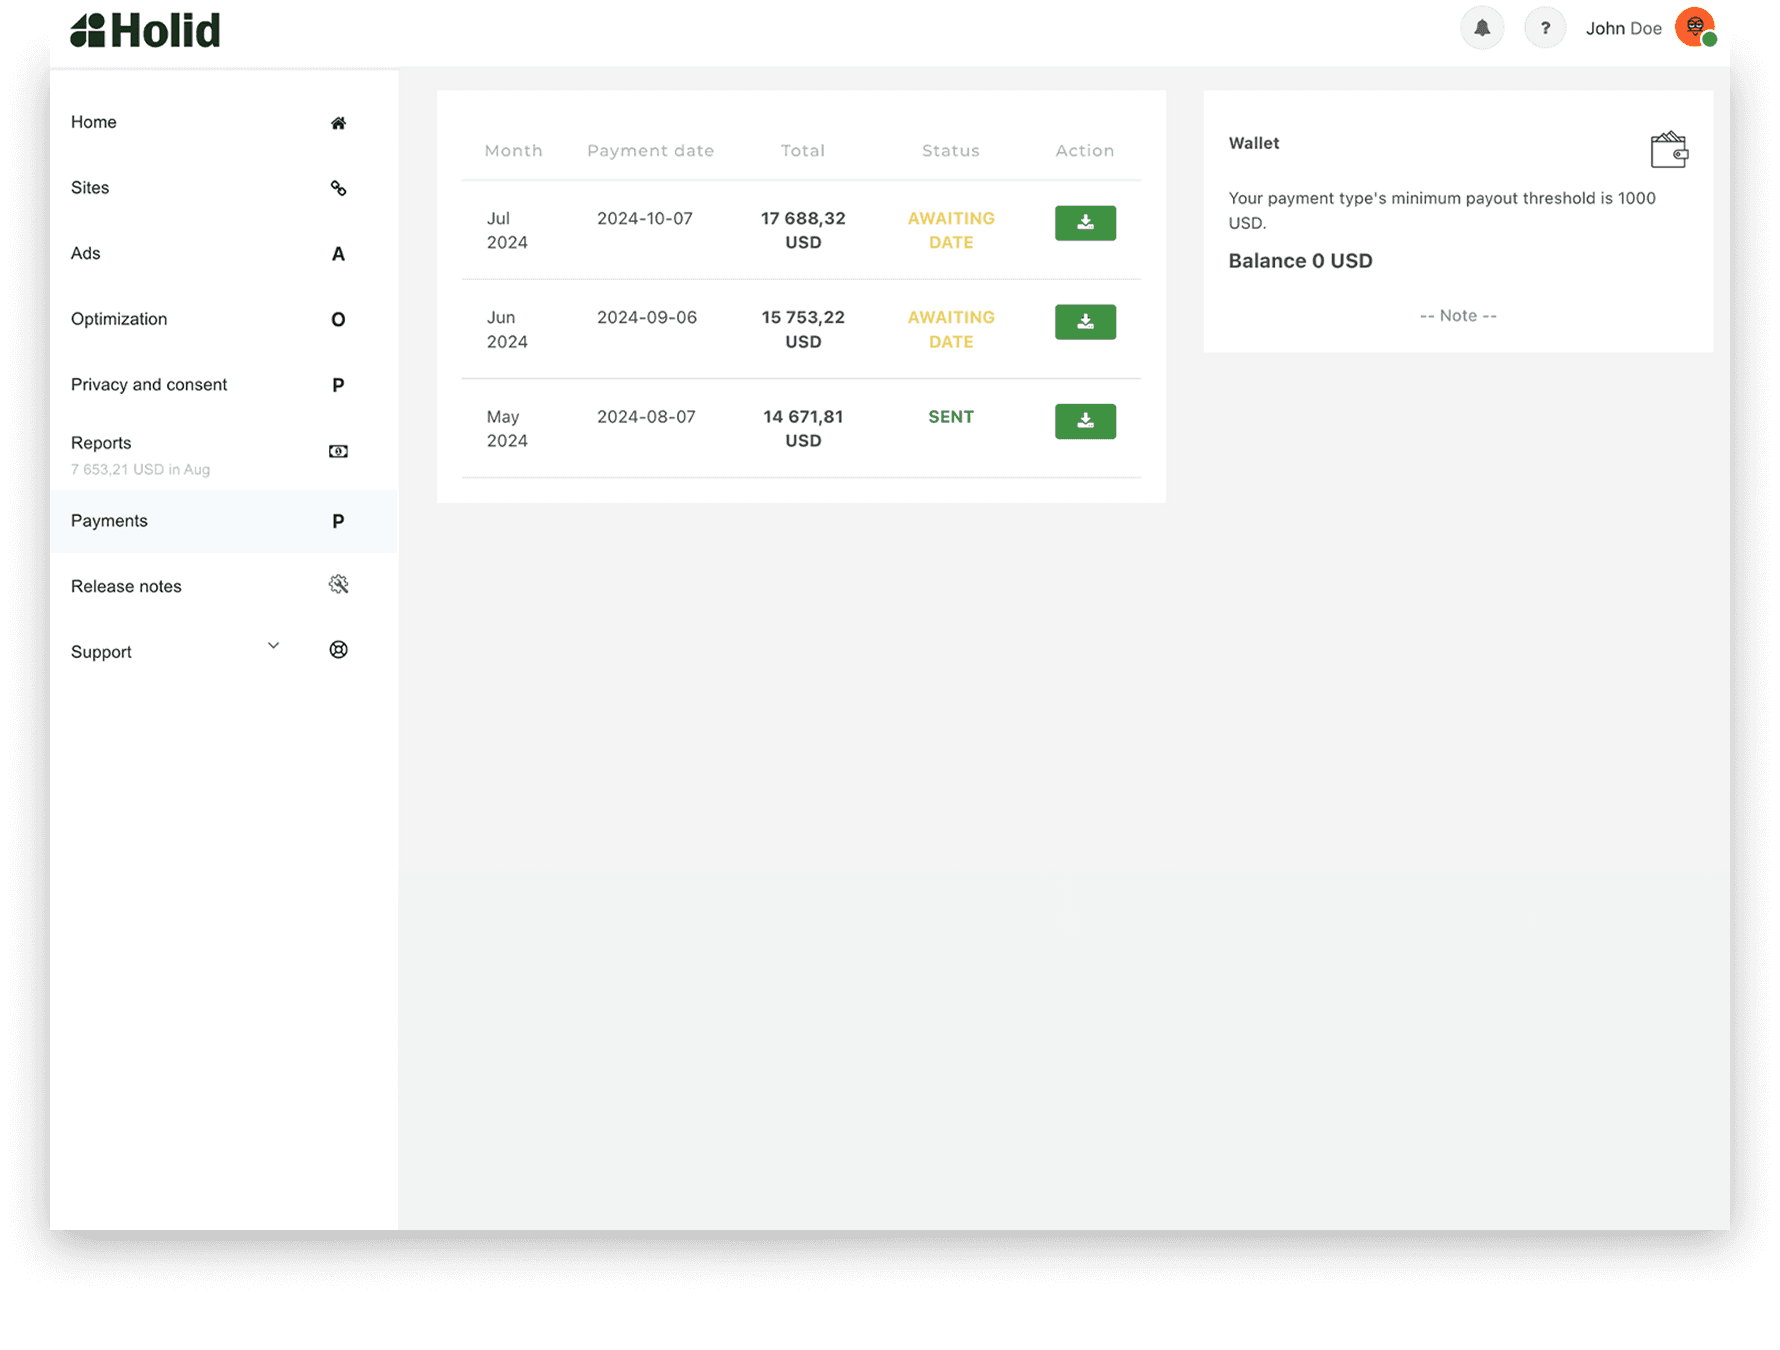Click the Sites link icon

[x=338, y=188]
